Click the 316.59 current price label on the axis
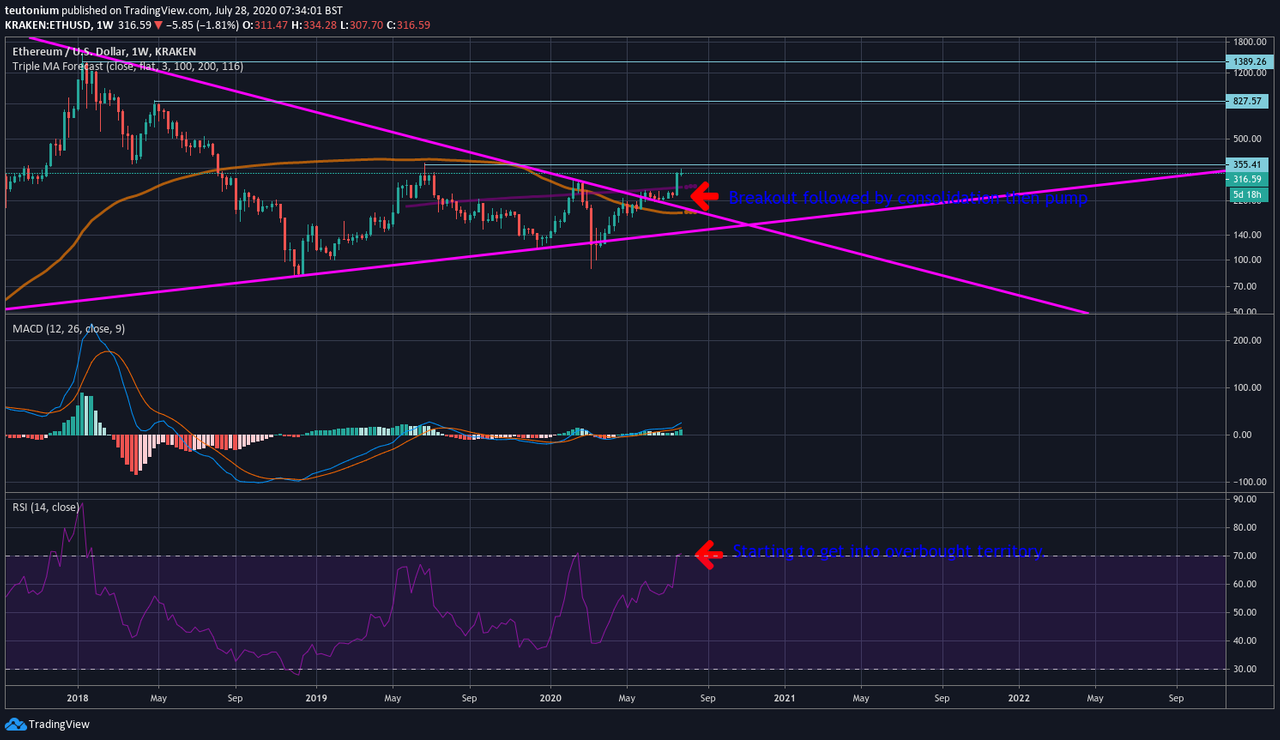Viewport: 1280px width, 740px height. (x=1247, y=179)
